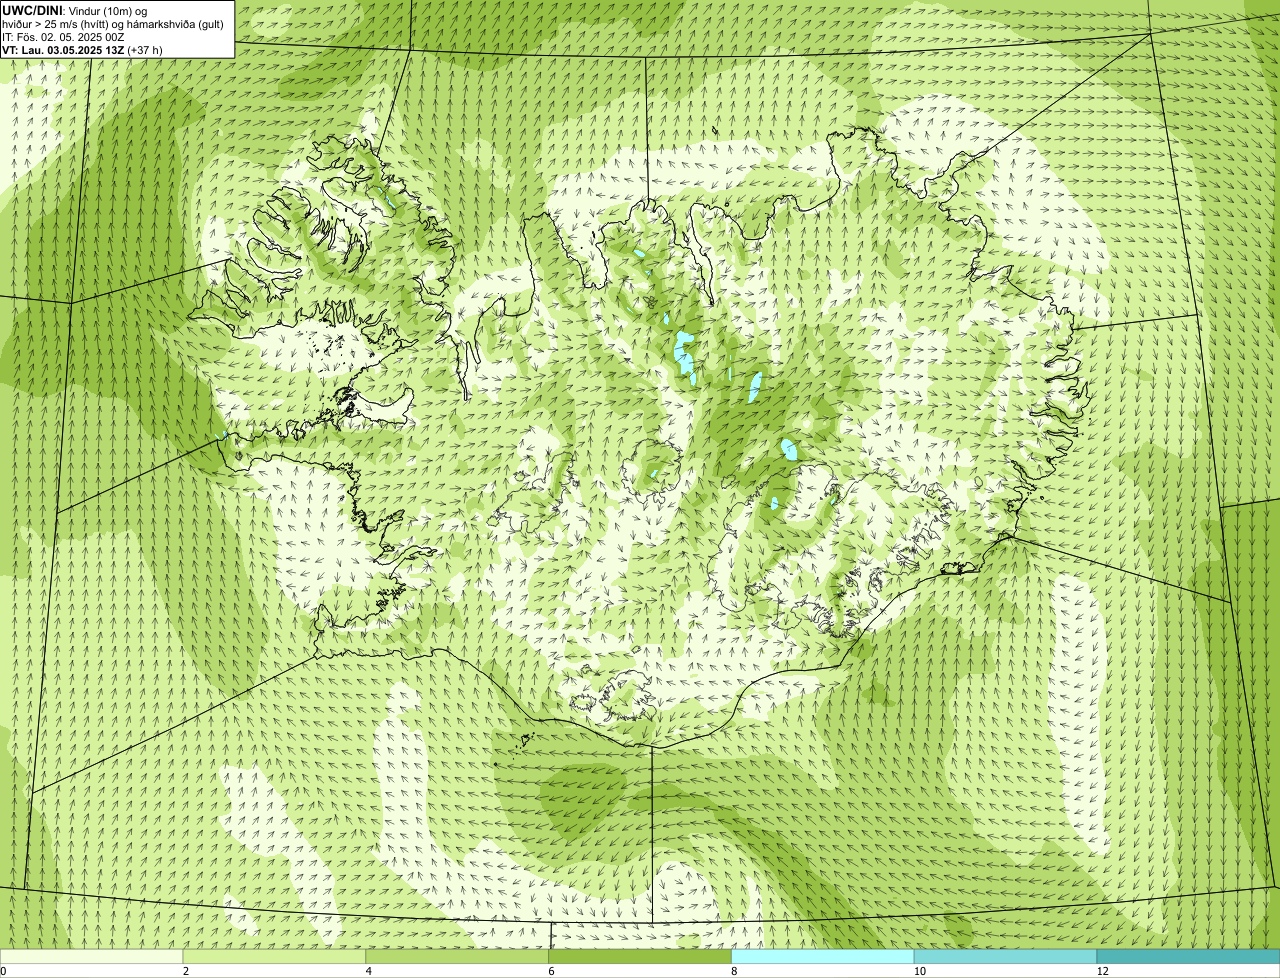Select the light cyan 8–10 color bar segment
The image size is (1280, 978).
(823, 956)
